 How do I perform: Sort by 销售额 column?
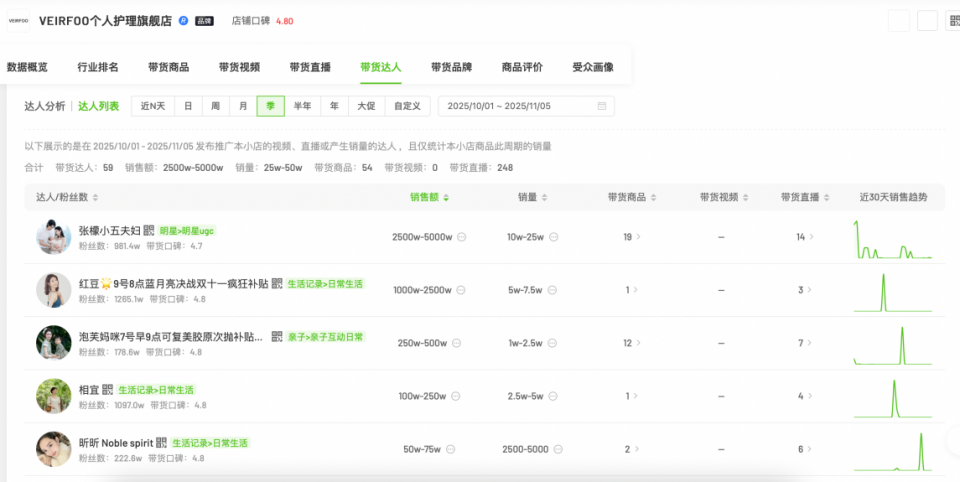click(429, 197)
